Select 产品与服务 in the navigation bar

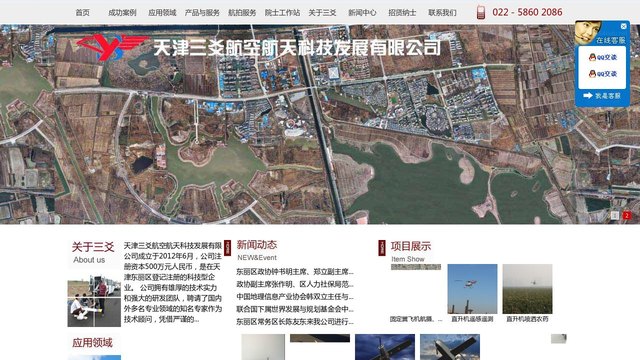coord(202,13)
